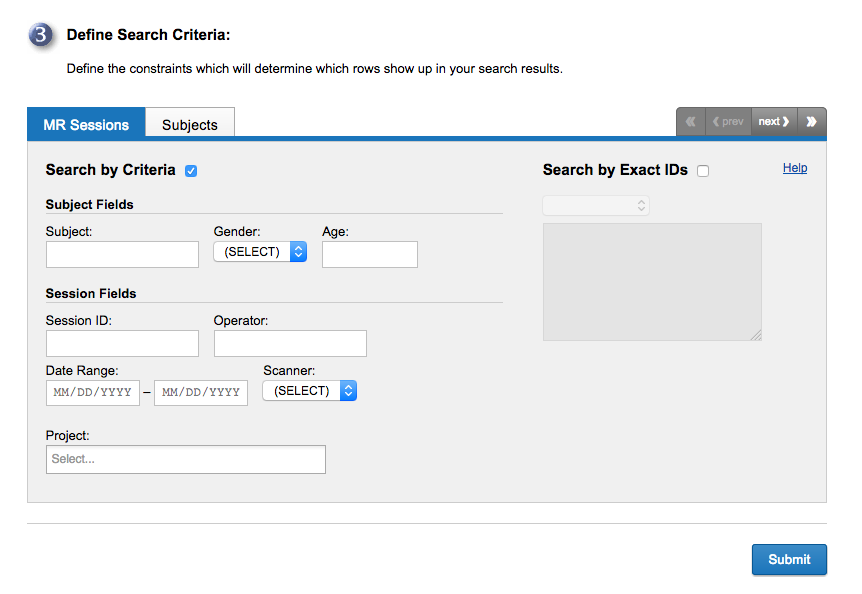862x594 pixels.
Task: Go to previous step with prev
Action: tap(728, 122)
